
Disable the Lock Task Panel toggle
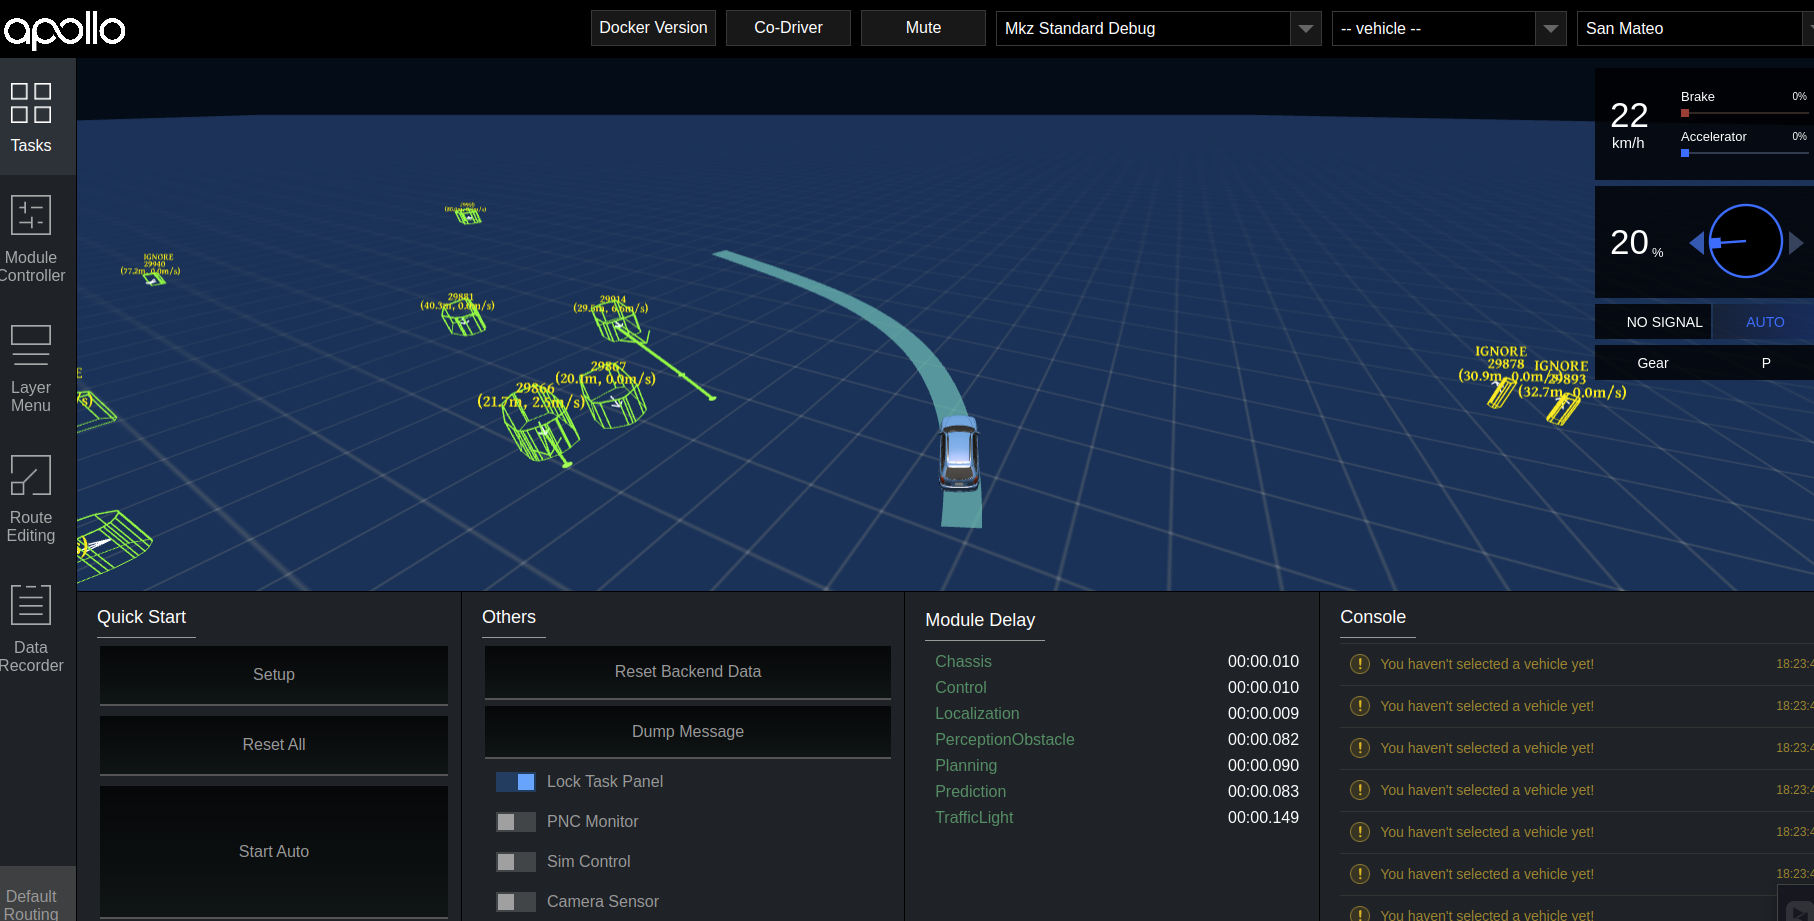(x=516, y=782)
